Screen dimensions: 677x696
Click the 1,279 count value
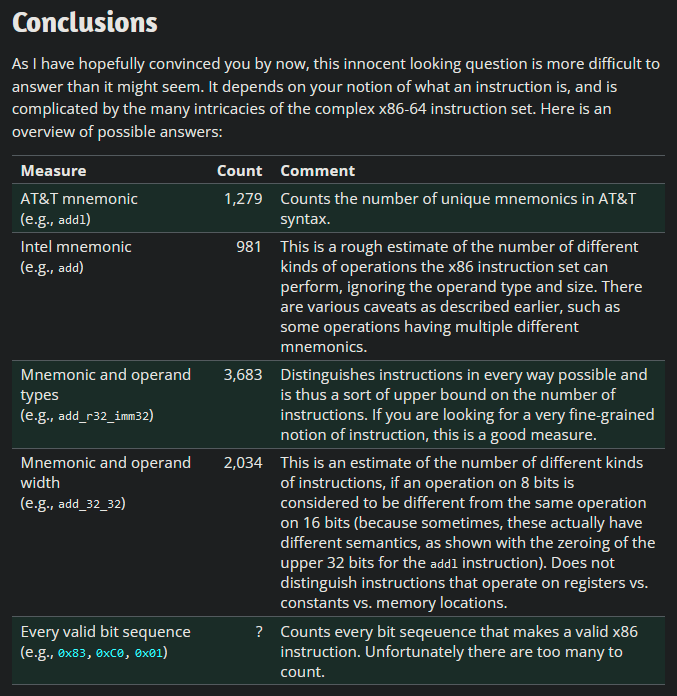pyautogui.click(x=243, y=199)
